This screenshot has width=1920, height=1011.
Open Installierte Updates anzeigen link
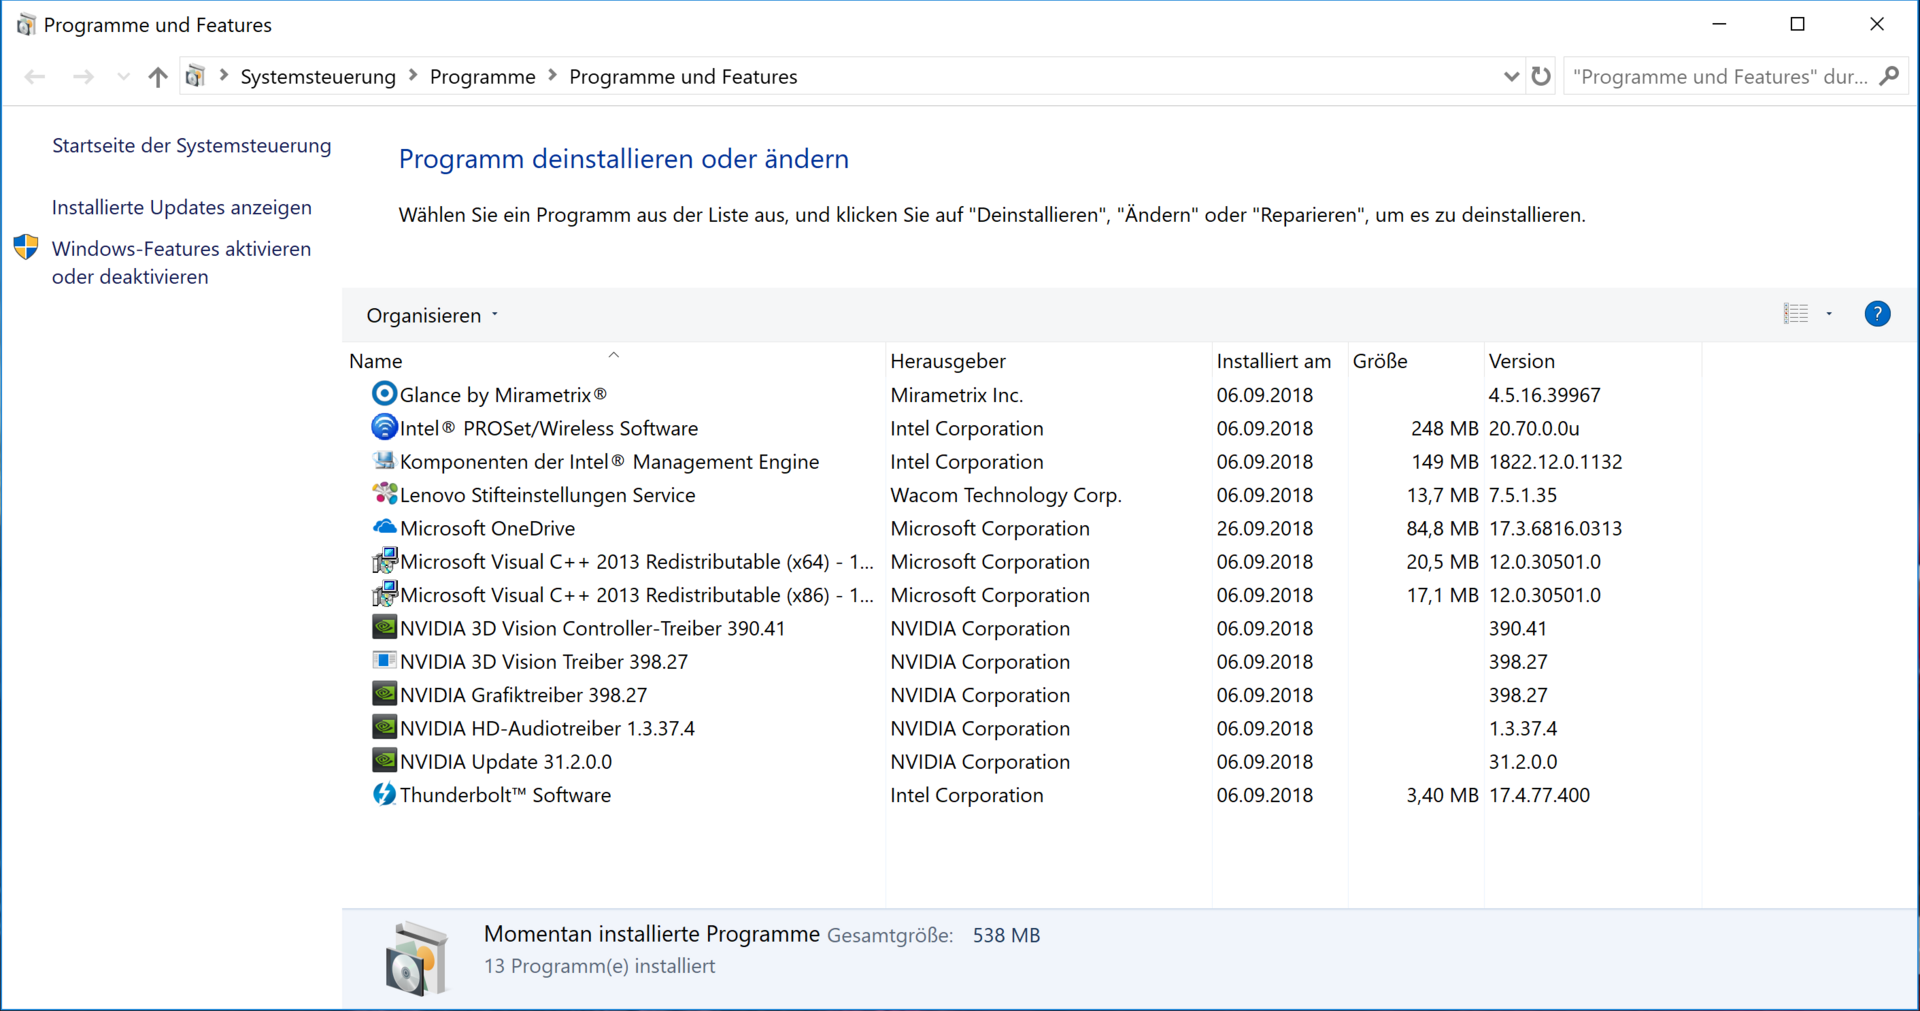[x=182, y=208]
